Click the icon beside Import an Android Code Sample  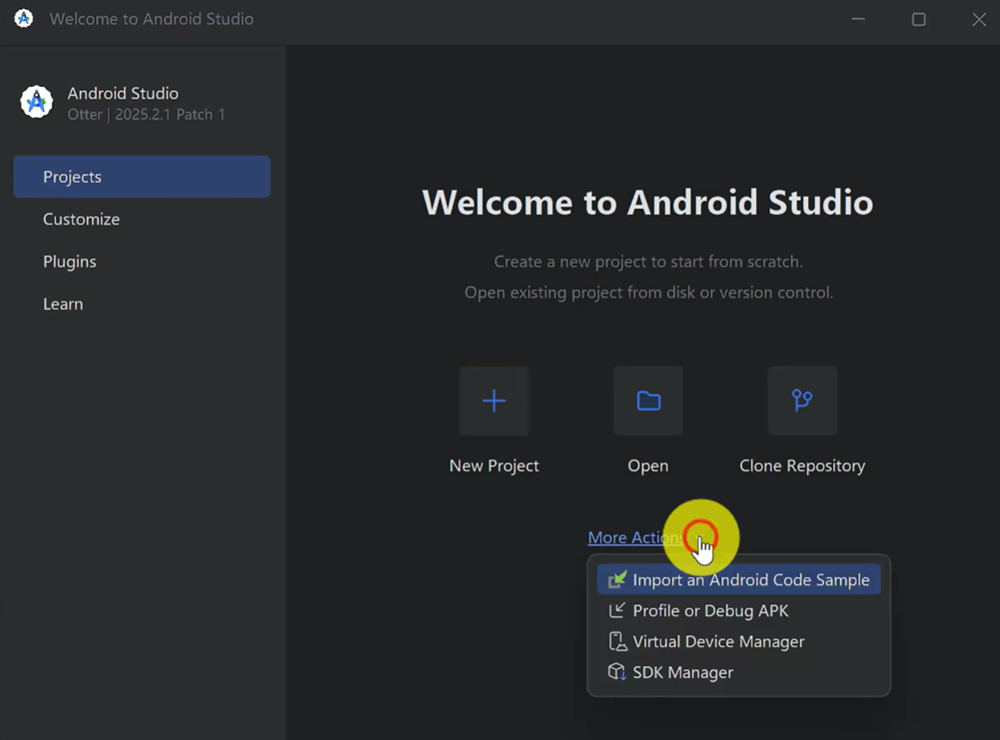(617, 580)
